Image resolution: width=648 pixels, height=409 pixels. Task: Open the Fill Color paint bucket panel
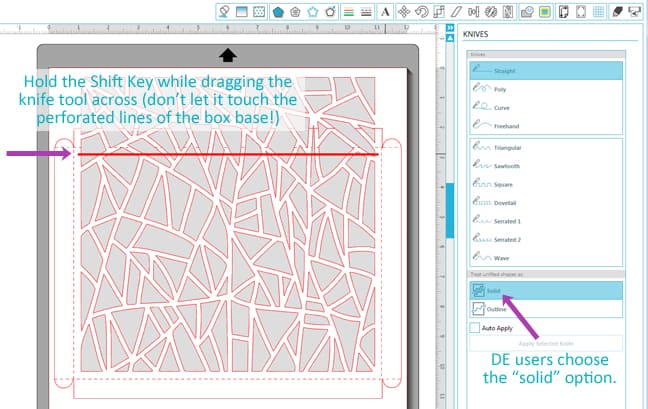click(x=225, y=12)
